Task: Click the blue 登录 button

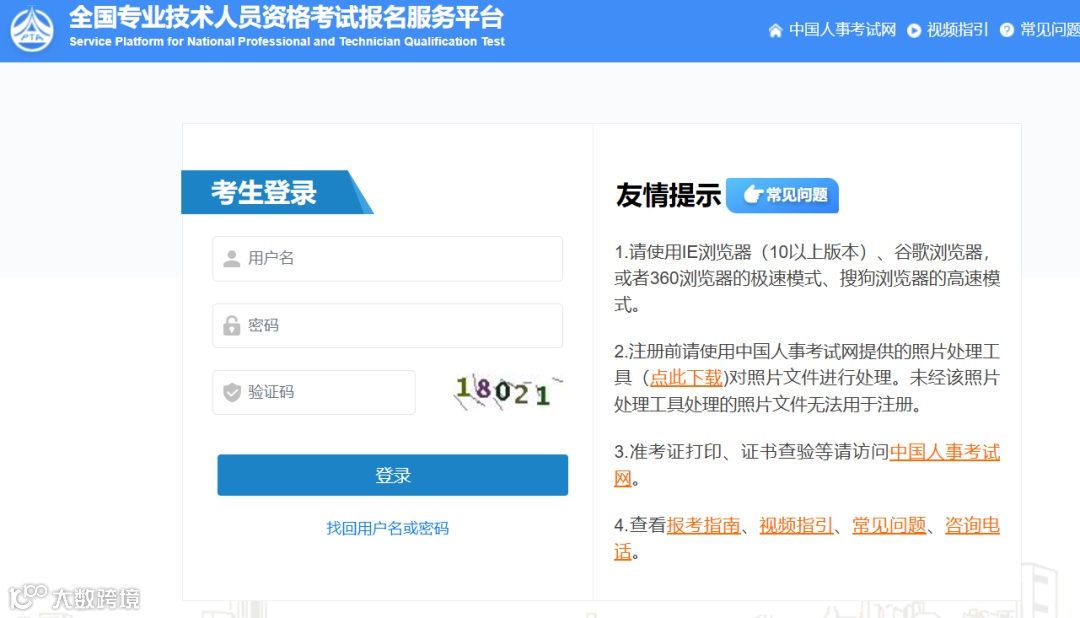Action: coord(393,475)
